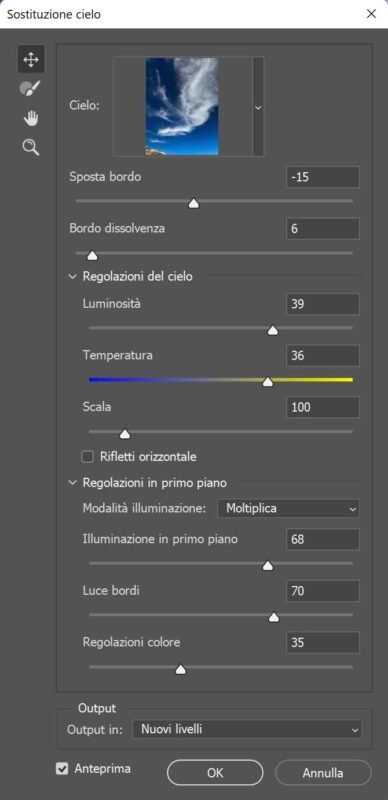388x800 pixels.
Task: Select the Sky Brush tool icon
Action: pos(30,89)
